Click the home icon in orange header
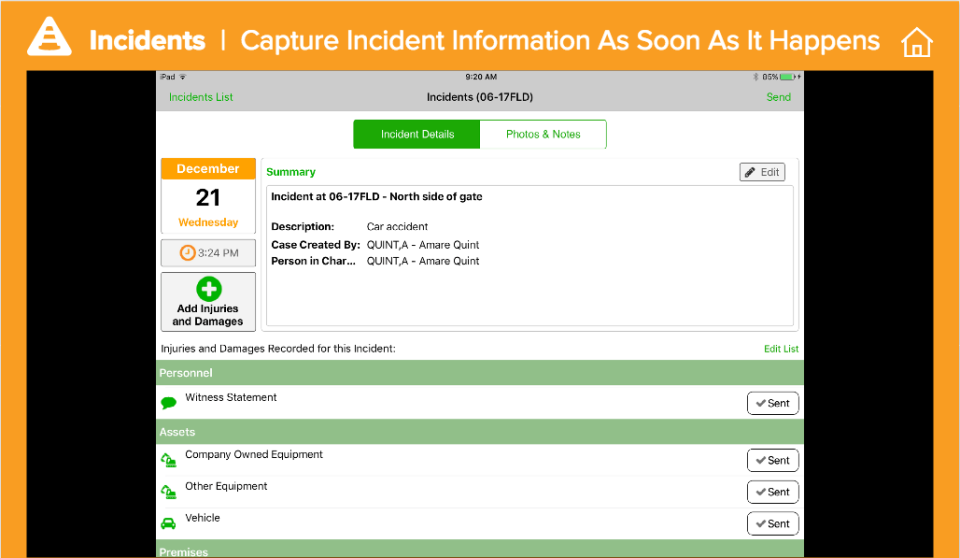Image resolution: width=960 pixels, height=558 pixels. [x=917, y=42]
